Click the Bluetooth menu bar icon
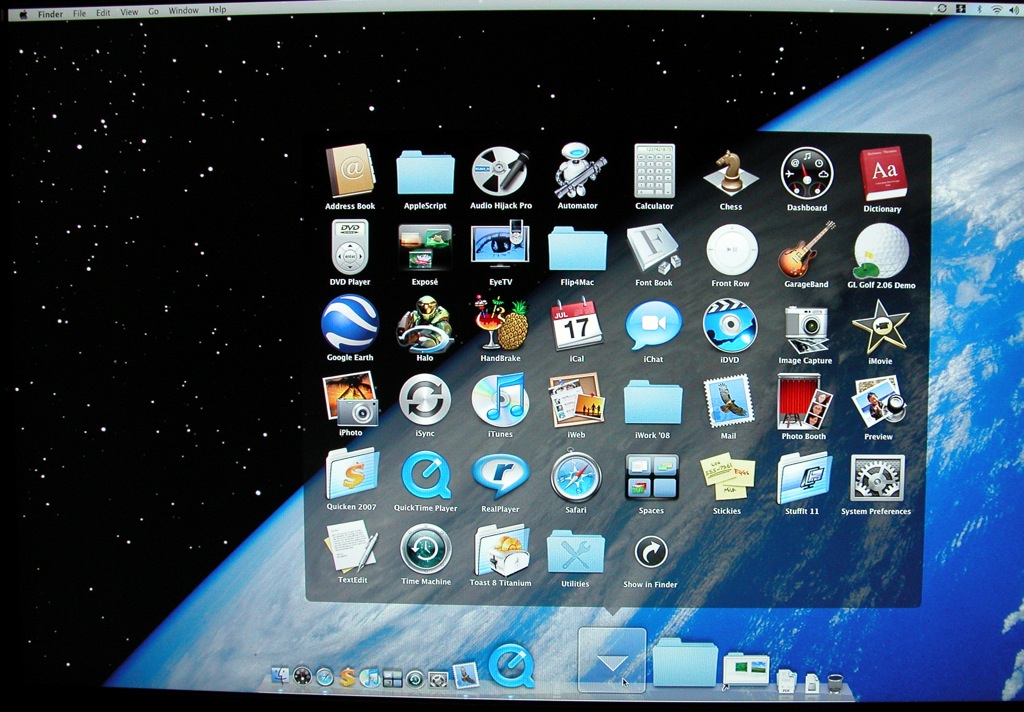The image size is (1024, 712). 979,8
